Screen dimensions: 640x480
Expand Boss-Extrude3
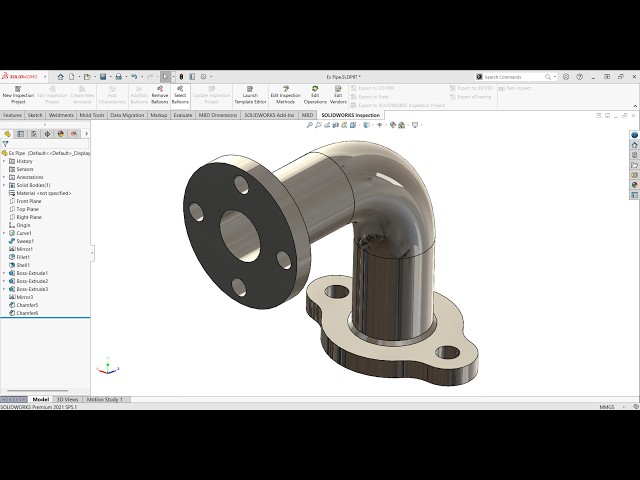click(4, 289)
